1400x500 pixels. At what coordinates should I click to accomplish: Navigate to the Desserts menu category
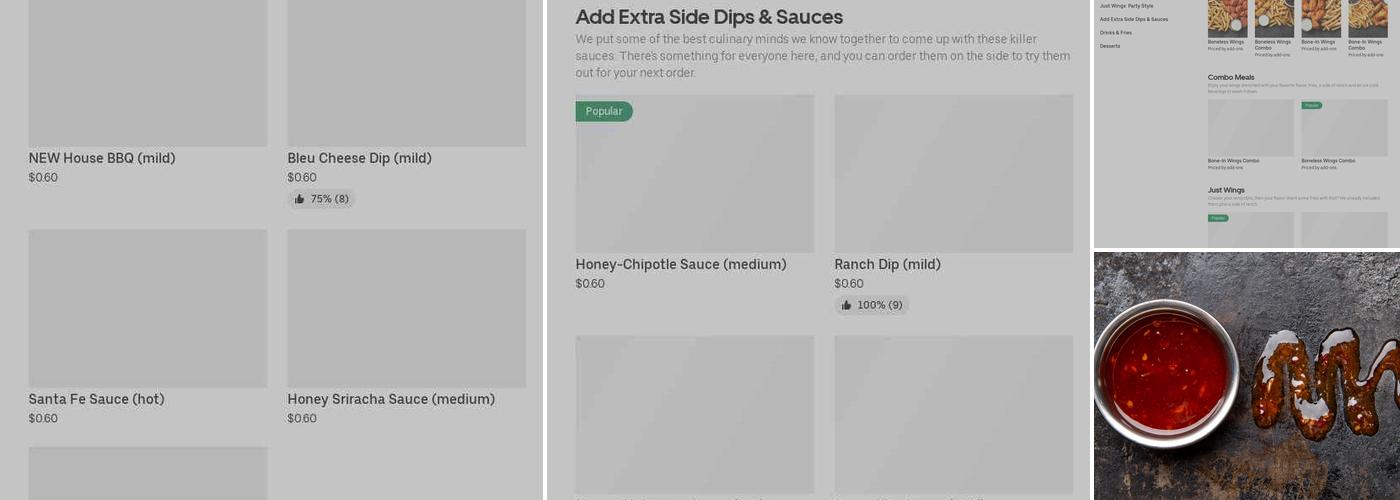(1110, 46)
